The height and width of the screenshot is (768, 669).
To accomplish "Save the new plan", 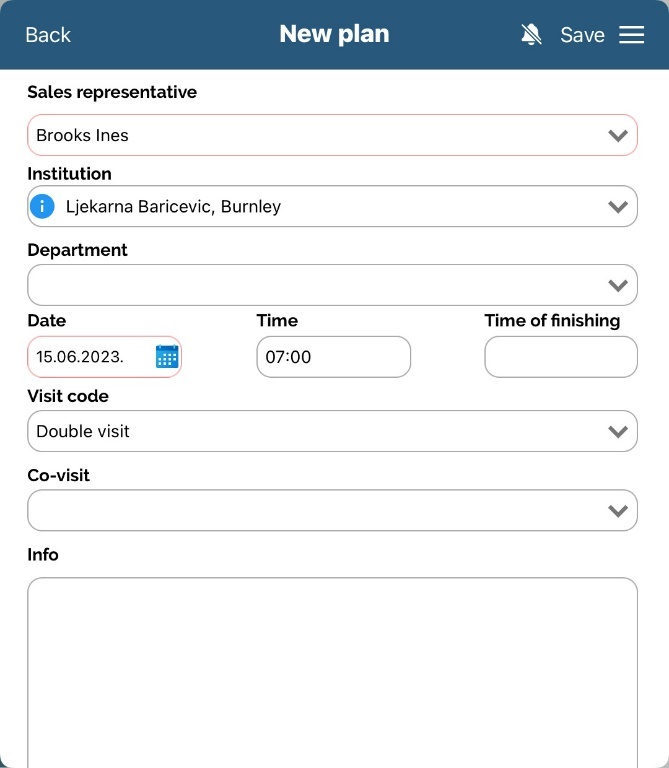I will click(582, 35).
